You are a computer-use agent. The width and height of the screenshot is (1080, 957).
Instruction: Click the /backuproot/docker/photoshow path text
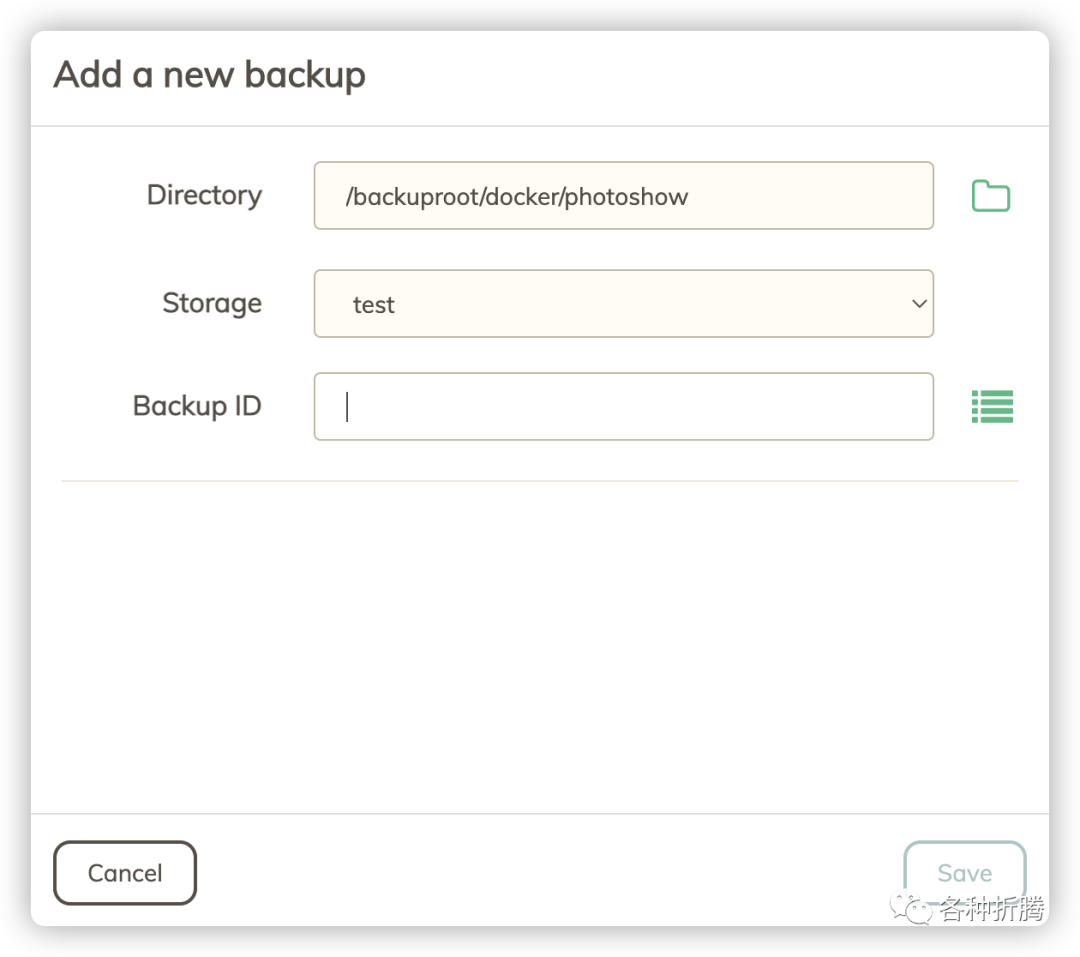[x=517, y=196]
